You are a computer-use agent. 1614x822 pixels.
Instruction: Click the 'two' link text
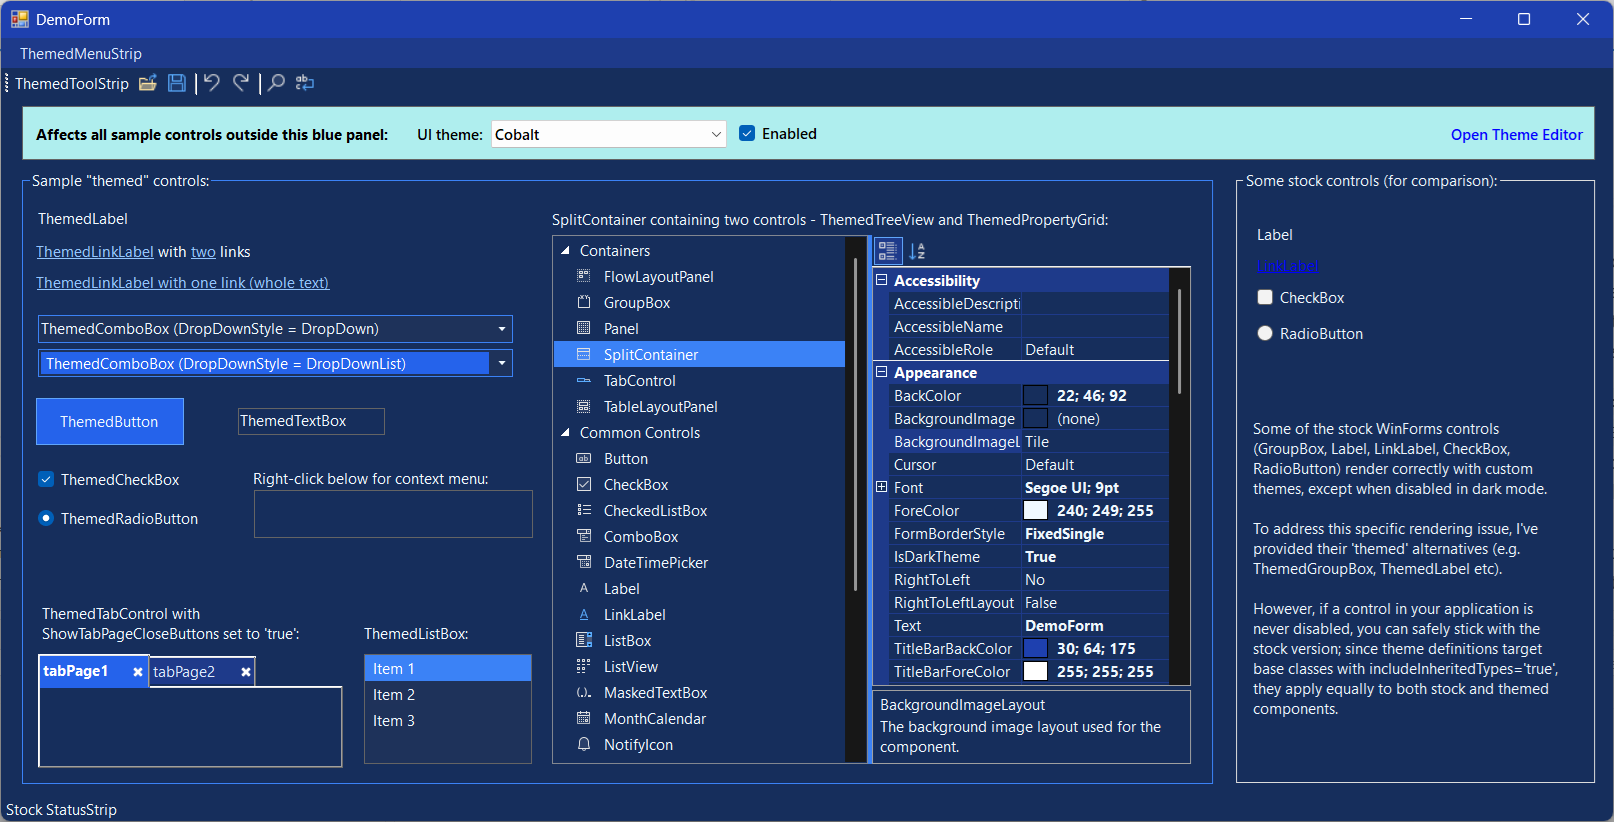[203, 252]
